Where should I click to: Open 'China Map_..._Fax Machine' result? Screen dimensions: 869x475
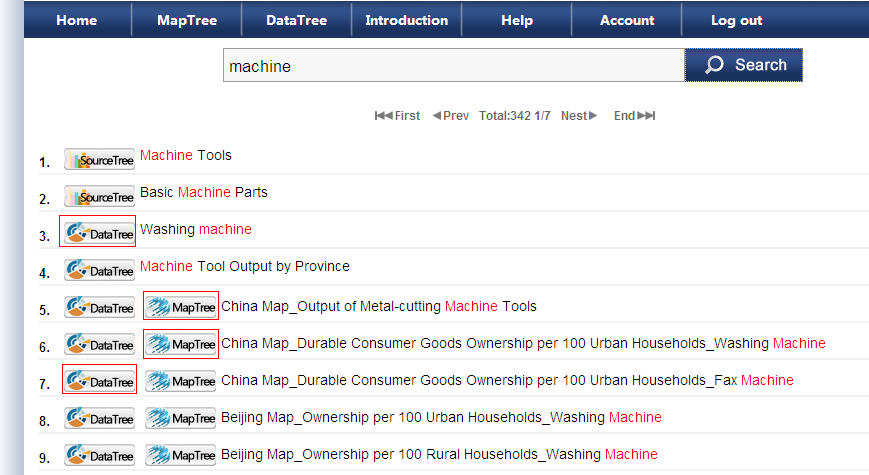coord(507,381)
